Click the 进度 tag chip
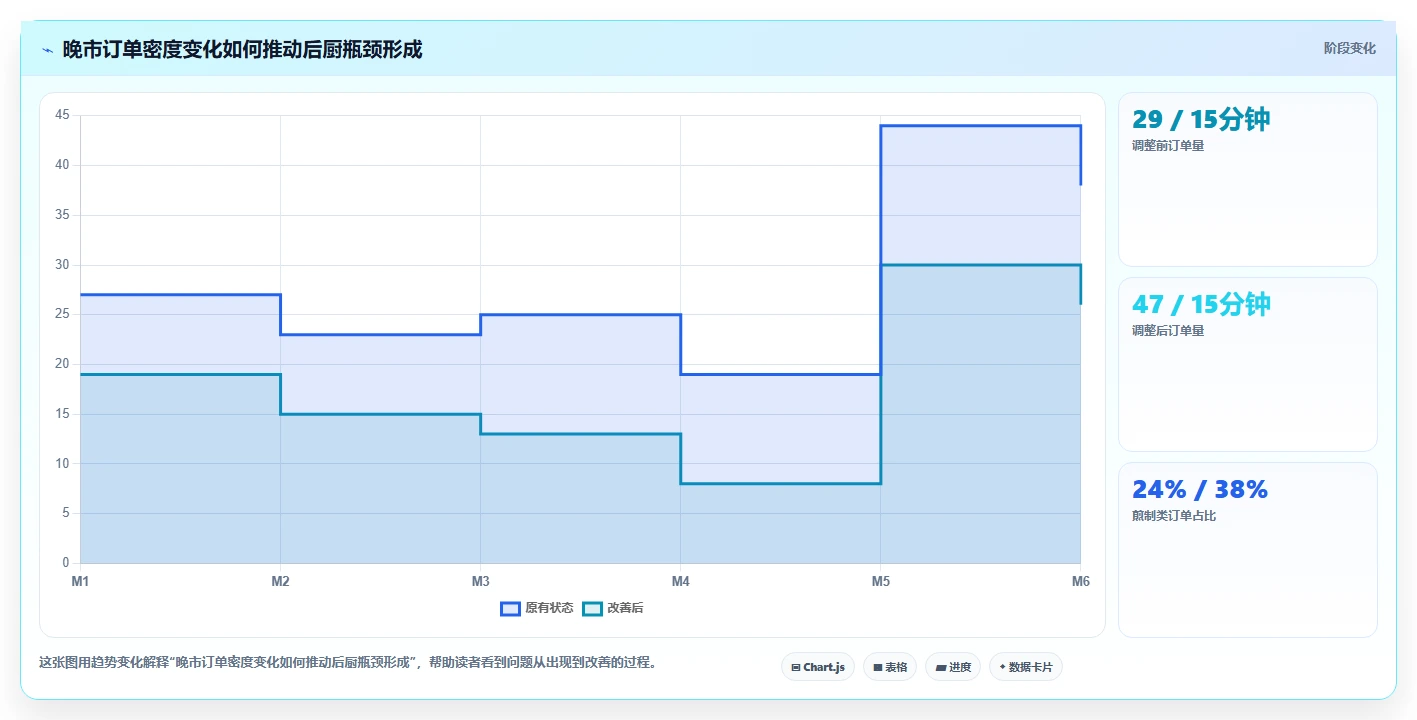The image size is (1417, 720). (x=953, y=667)
